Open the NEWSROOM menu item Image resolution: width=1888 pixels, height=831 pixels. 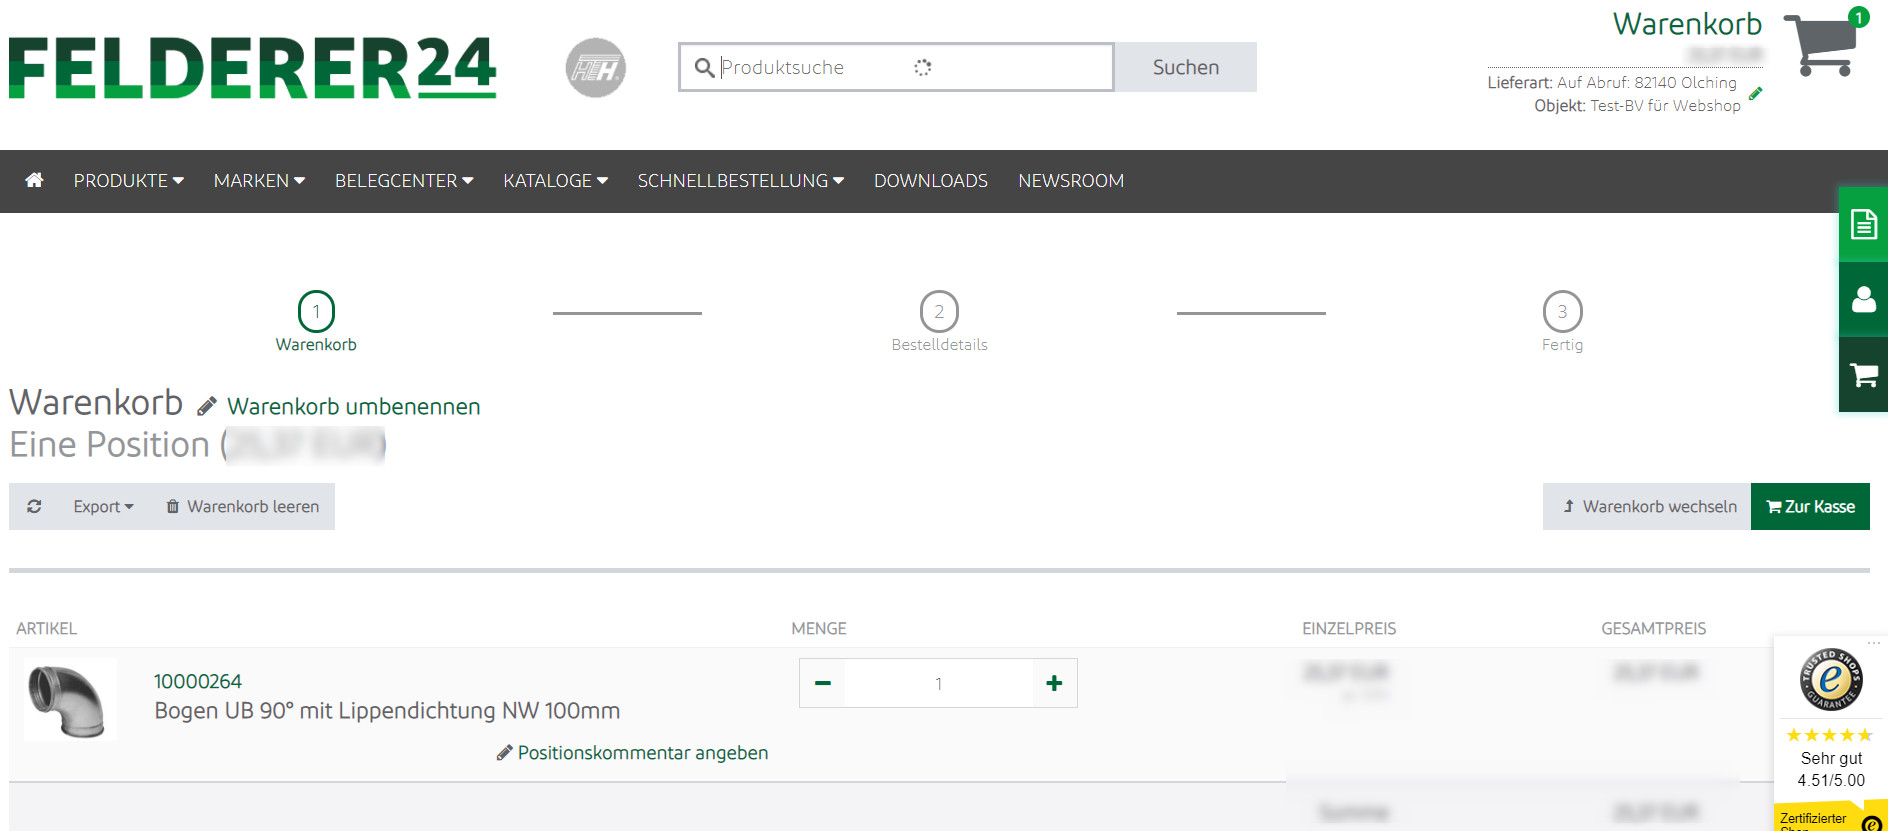coord(1071,181)
